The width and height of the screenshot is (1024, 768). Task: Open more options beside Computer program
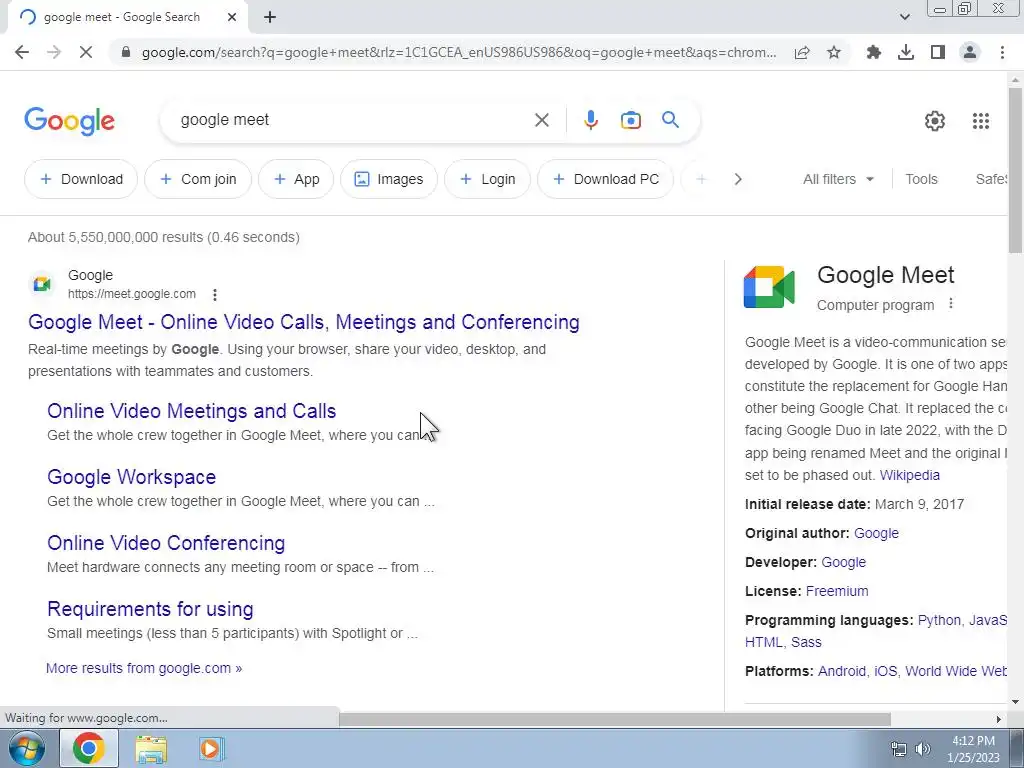(951, 304)
